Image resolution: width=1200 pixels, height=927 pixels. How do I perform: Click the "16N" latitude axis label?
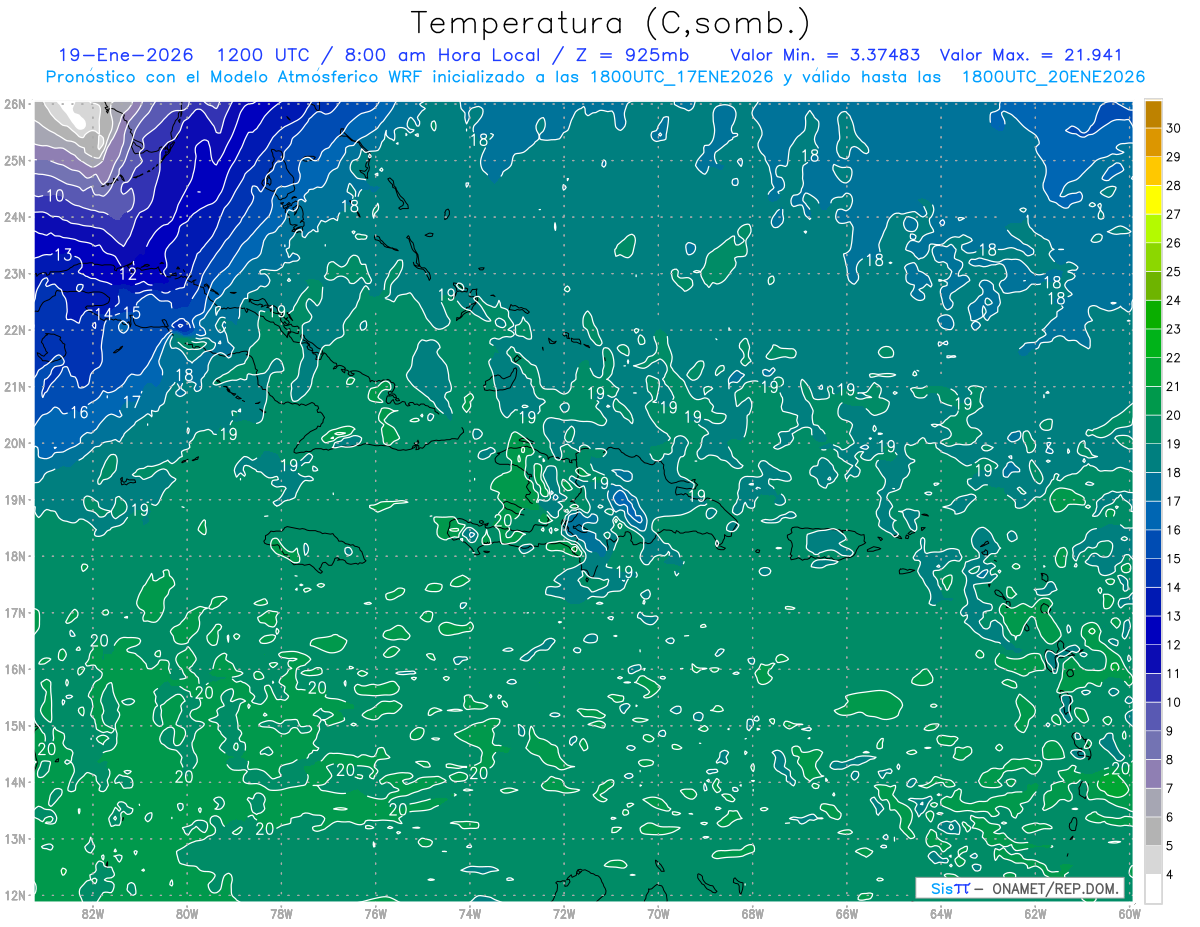click(14, 669)
